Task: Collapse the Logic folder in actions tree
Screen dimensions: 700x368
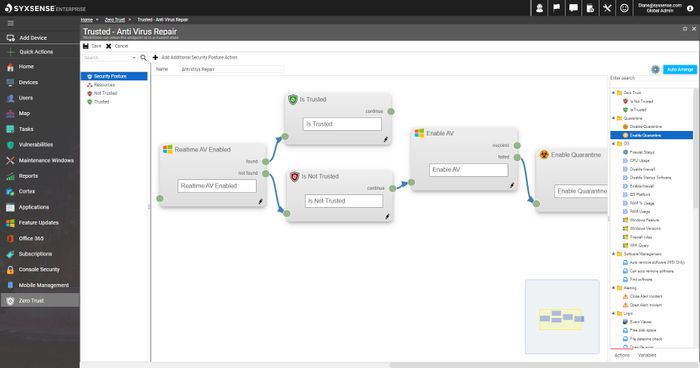Action: (613, 314)
